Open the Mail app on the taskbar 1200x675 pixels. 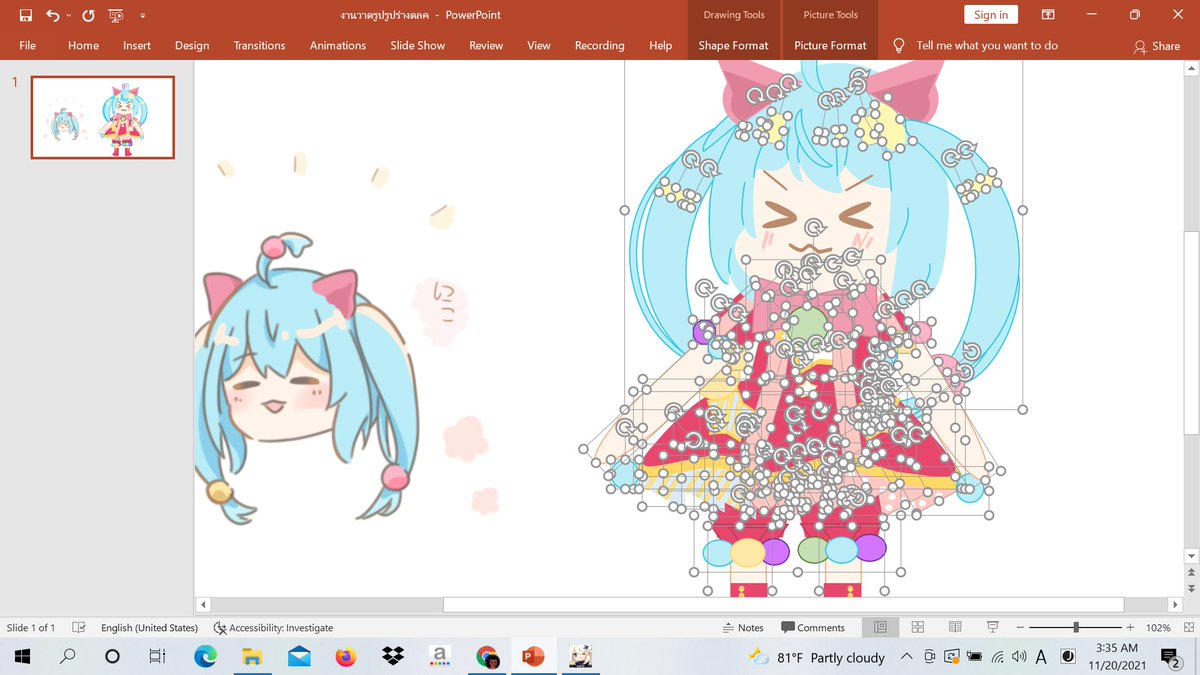click(x=299, y=657)
